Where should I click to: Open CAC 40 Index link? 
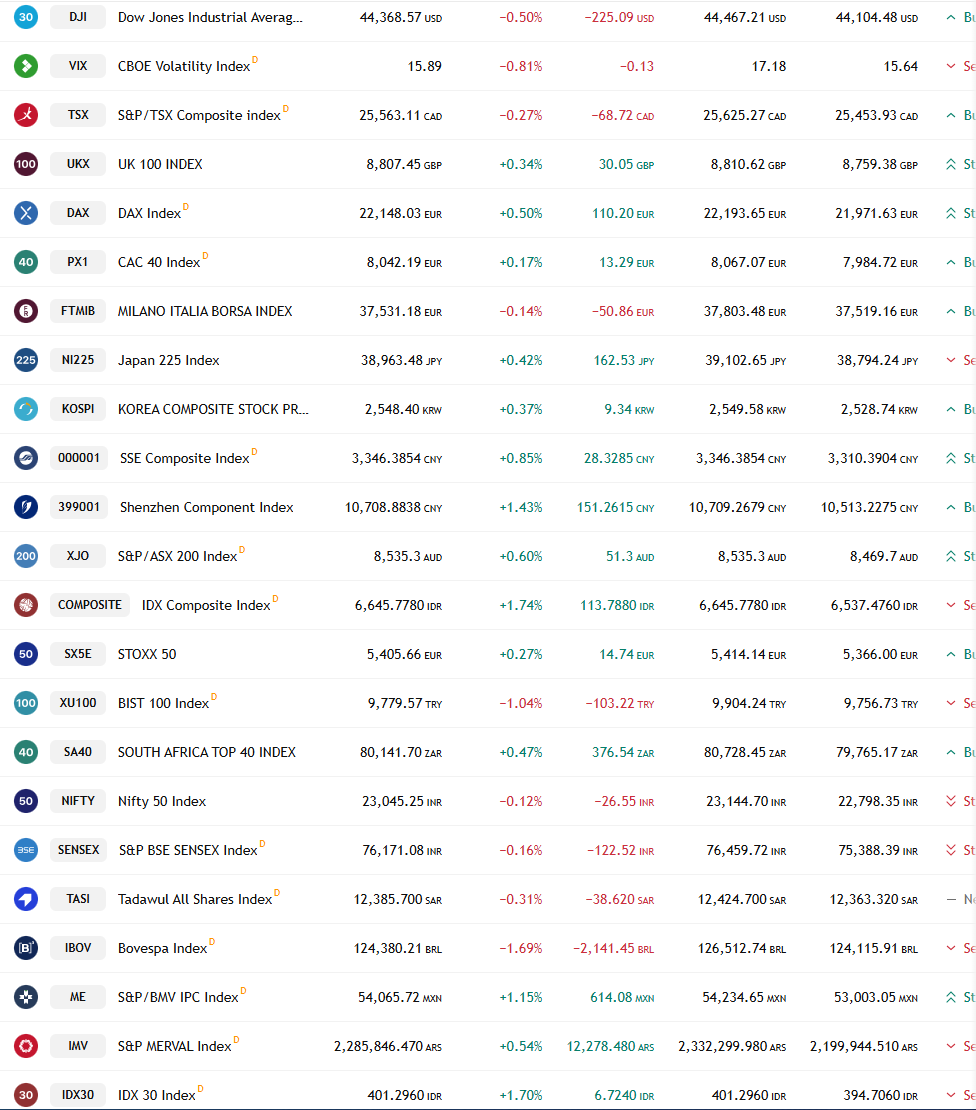(x=159, y=263)
